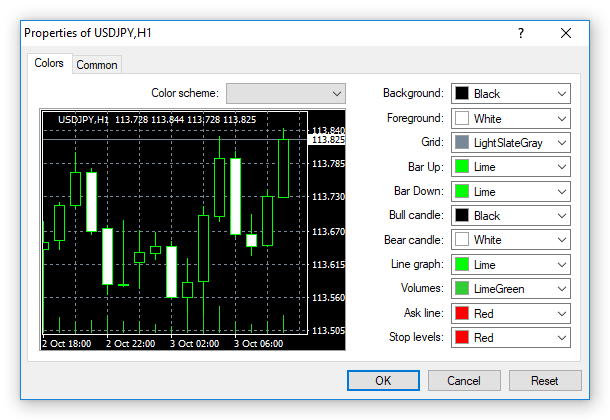This screenshot has width=610, height=420.
Task: Click the white Bear candle swatch
Action: click(x=462, y=240)
